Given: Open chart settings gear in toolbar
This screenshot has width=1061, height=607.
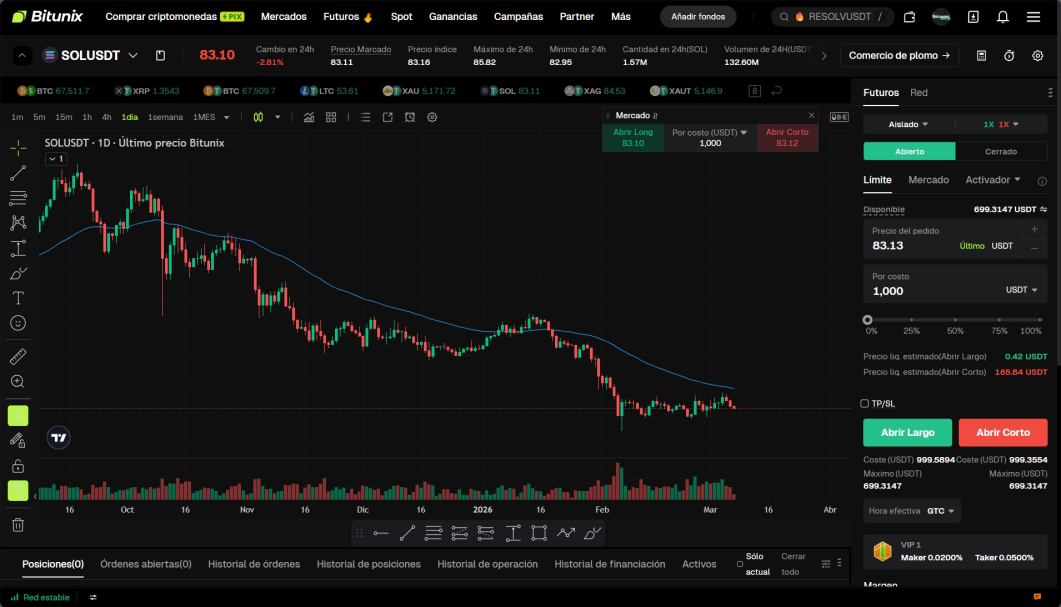Looking at the screenshot, I should (432, 117).
